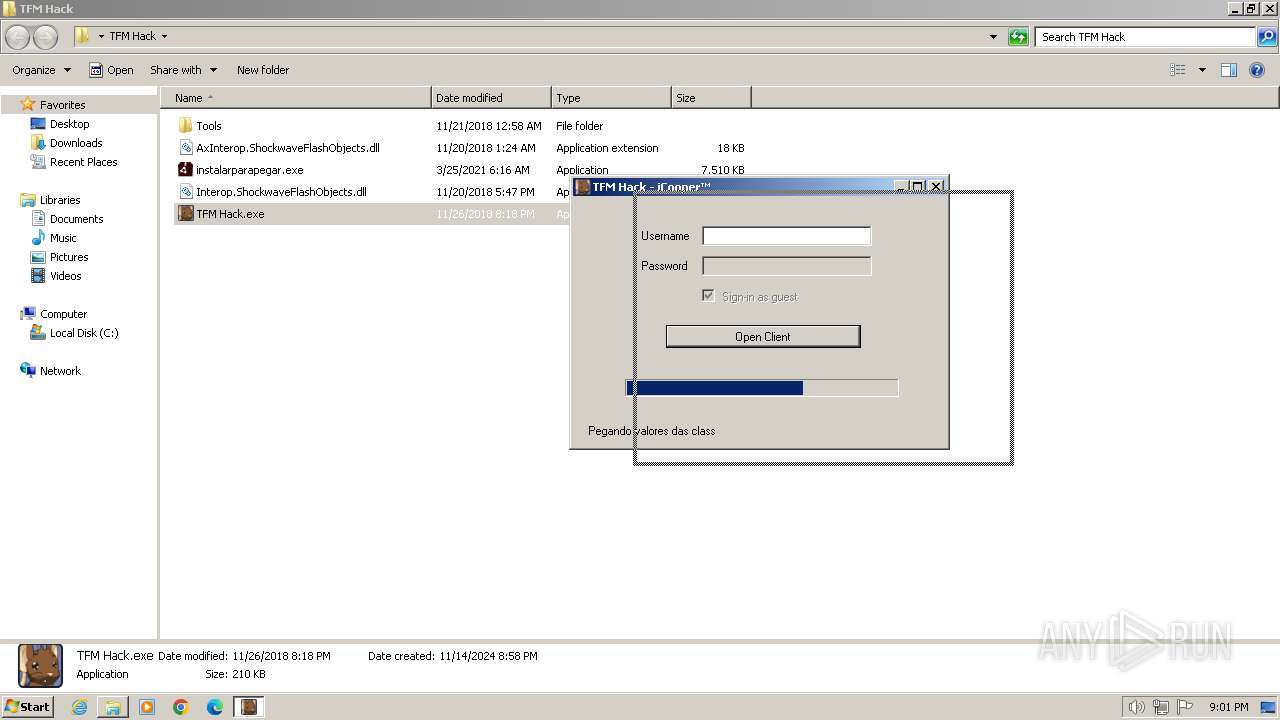
Task: Open the Organize menu
Action: [41, 70]
